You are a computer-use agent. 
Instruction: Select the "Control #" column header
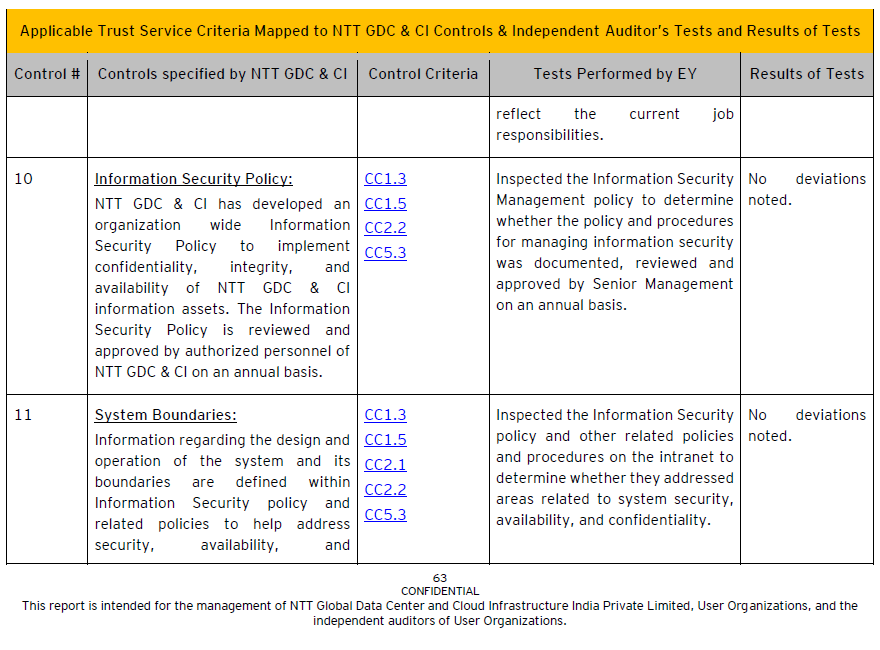pyautogui.click(x=47, y=74)
